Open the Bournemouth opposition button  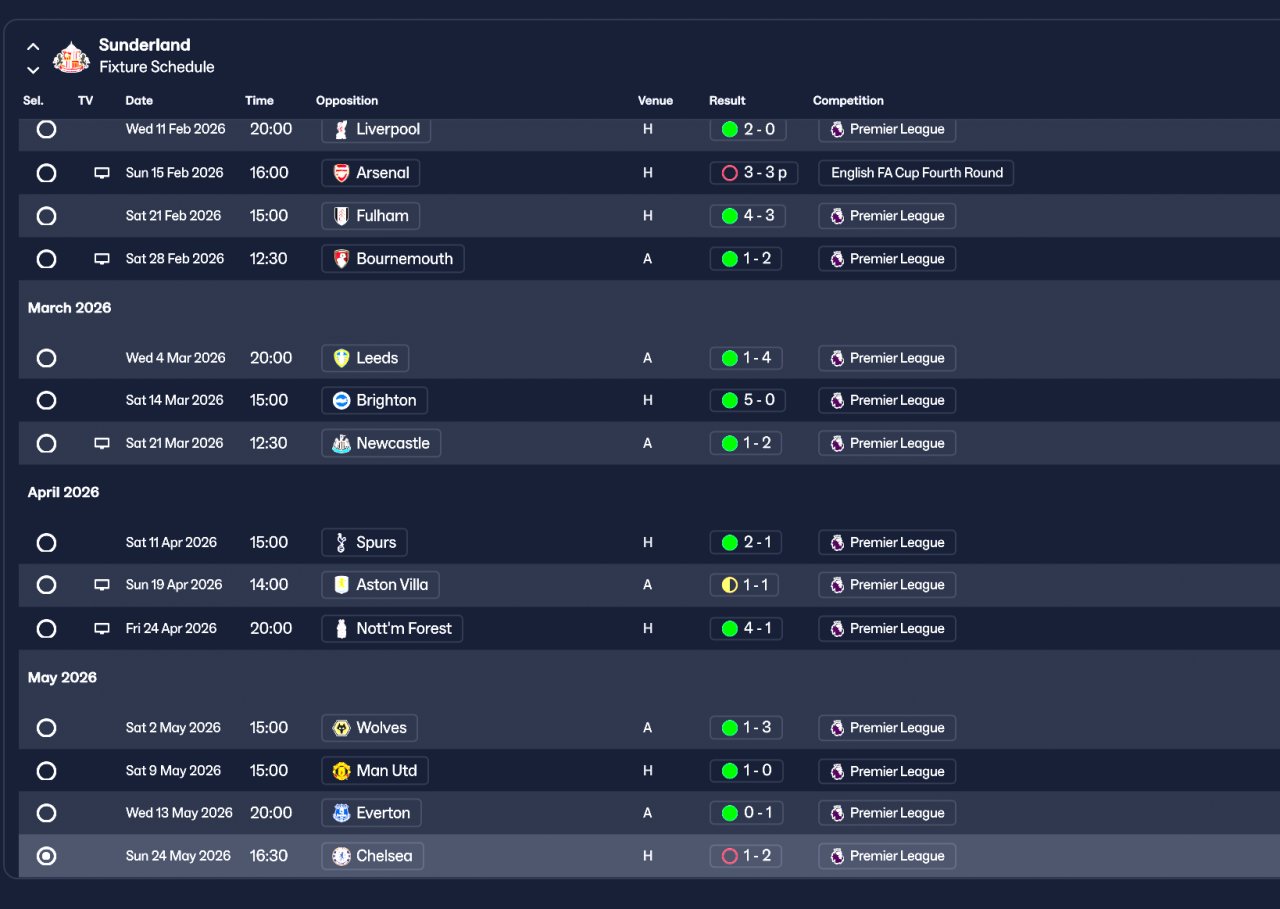pos(393,259)
